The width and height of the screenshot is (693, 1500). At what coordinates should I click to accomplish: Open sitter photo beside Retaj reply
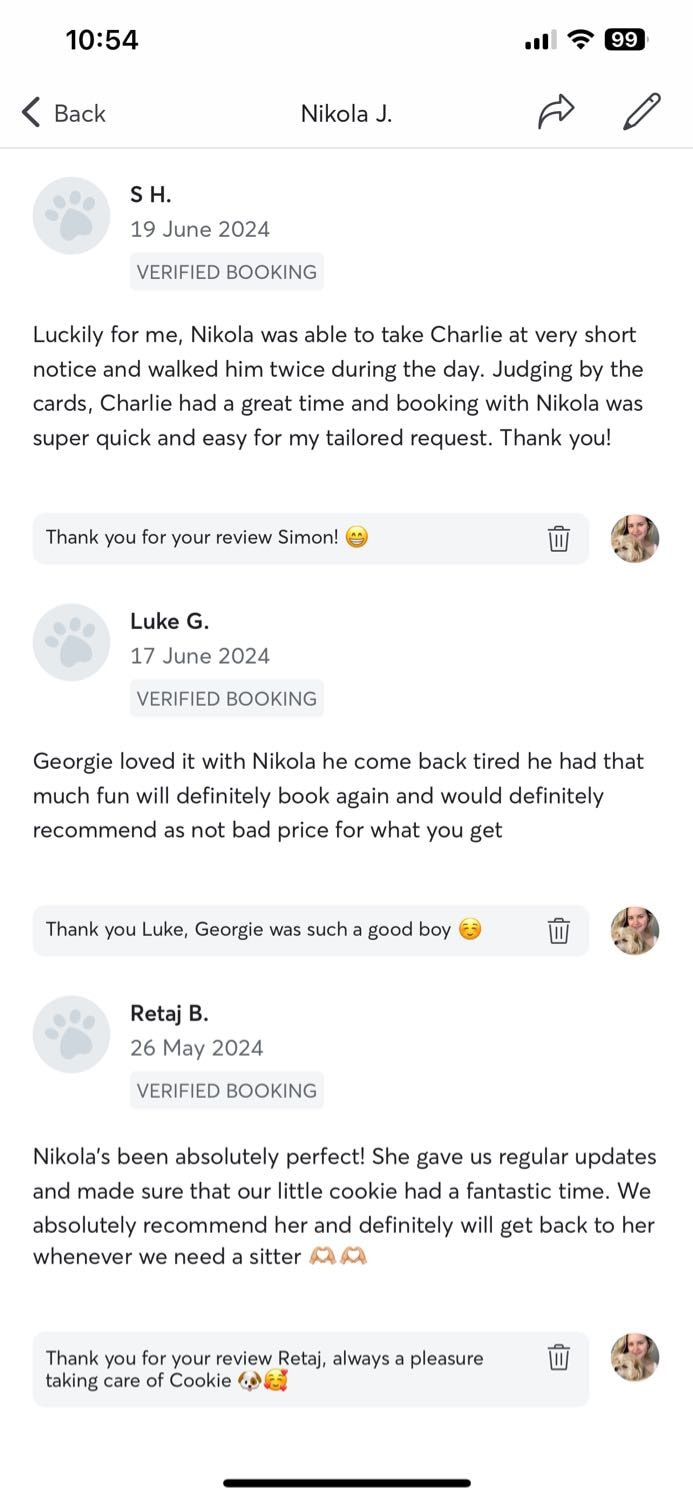point(635,1358)
